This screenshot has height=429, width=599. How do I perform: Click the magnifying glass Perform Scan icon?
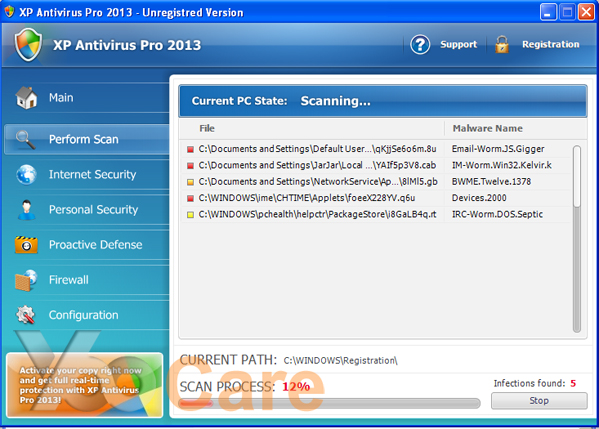[26, 139]
